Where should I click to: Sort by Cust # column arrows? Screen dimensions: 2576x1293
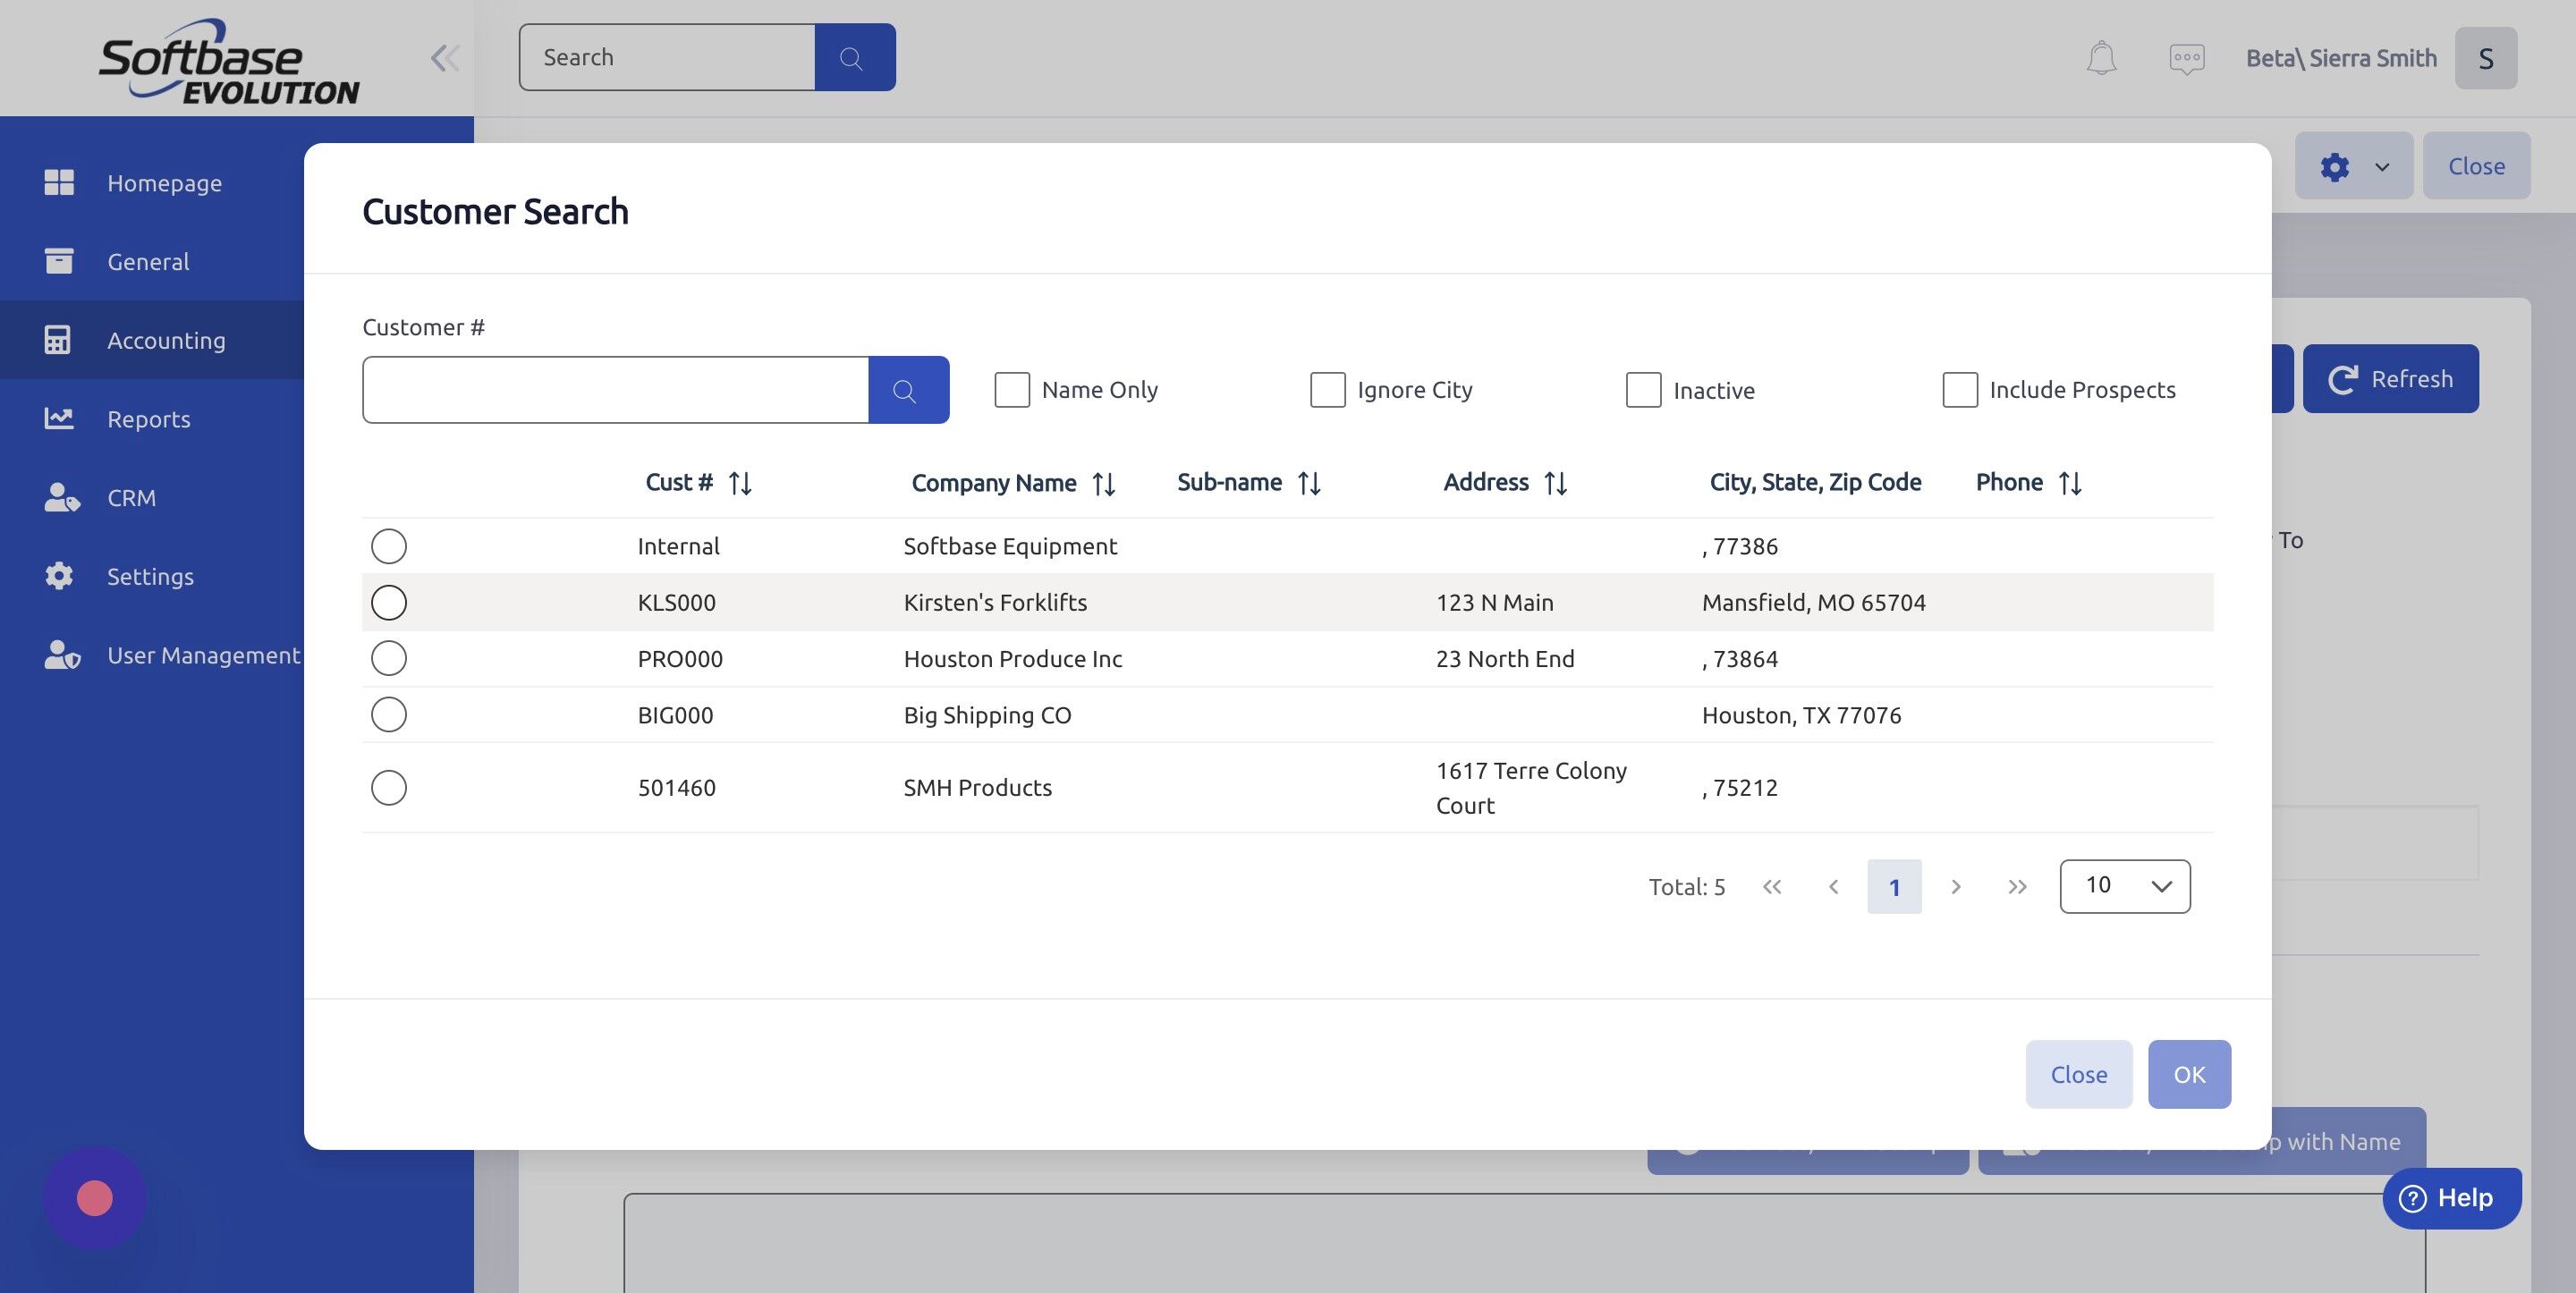pos(740,483)
